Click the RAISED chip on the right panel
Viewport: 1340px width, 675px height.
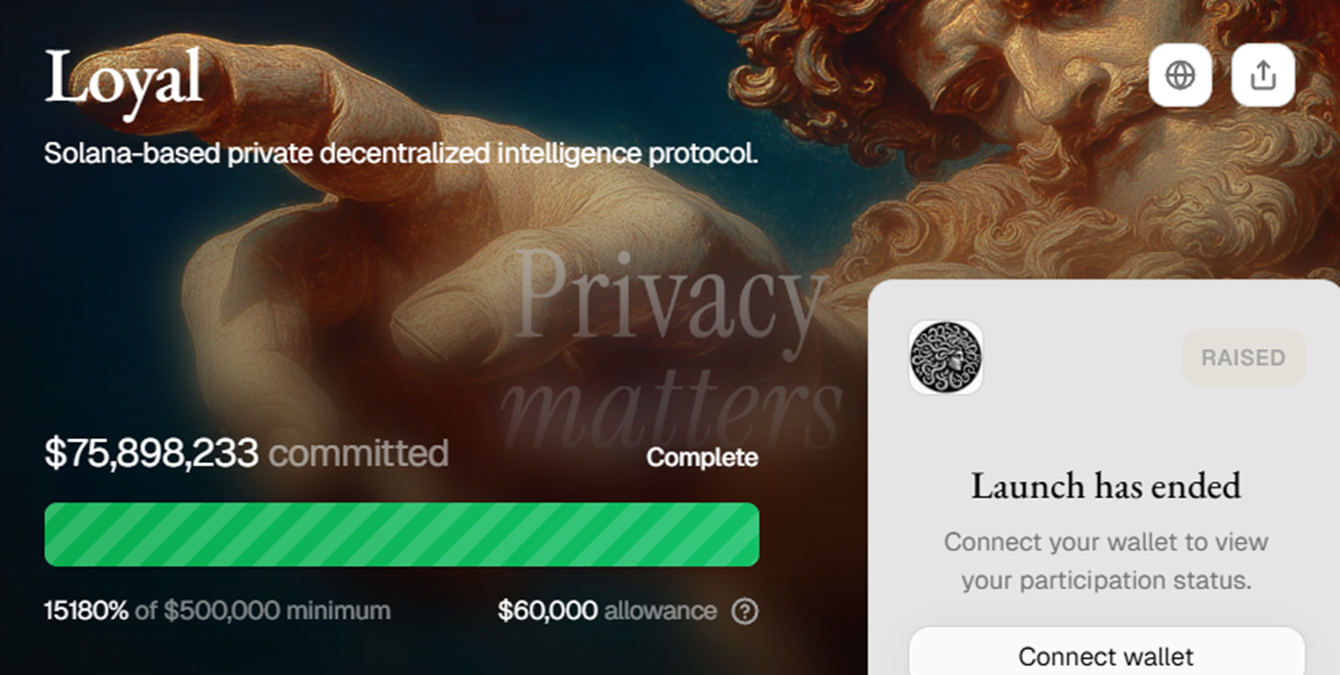tap(1243, 357)
